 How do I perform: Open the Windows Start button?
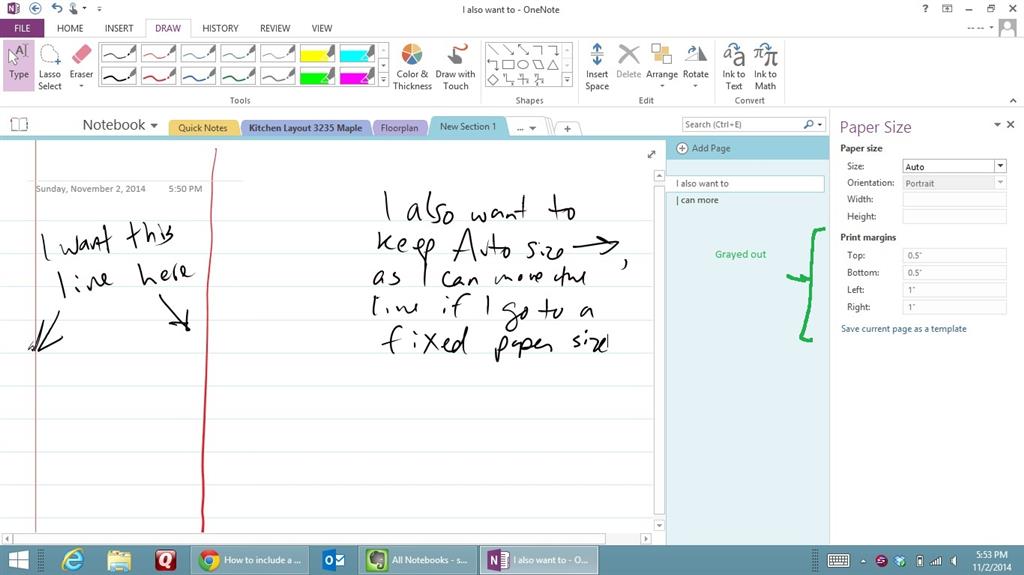[18, 560]
